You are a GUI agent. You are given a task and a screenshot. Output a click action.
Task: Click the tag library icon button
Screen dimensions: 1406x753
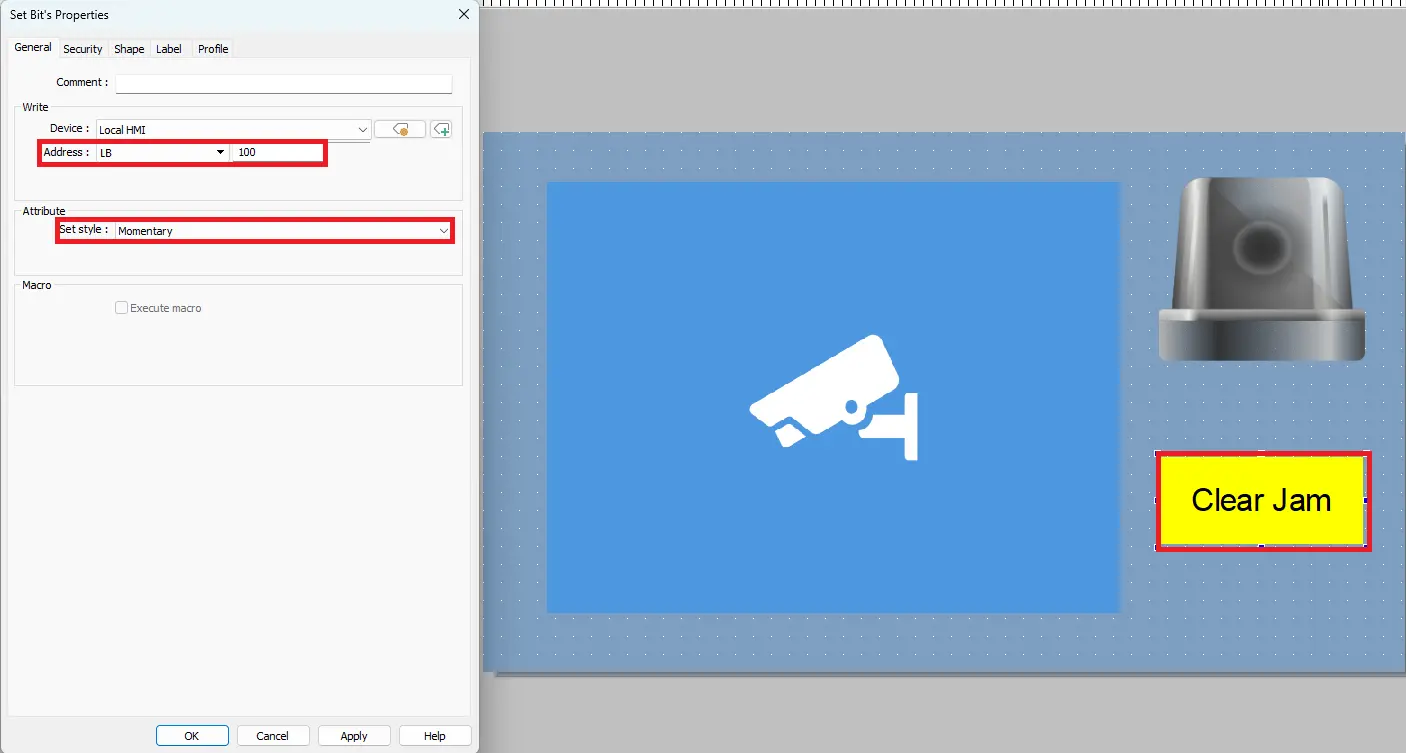click(400, 129)
